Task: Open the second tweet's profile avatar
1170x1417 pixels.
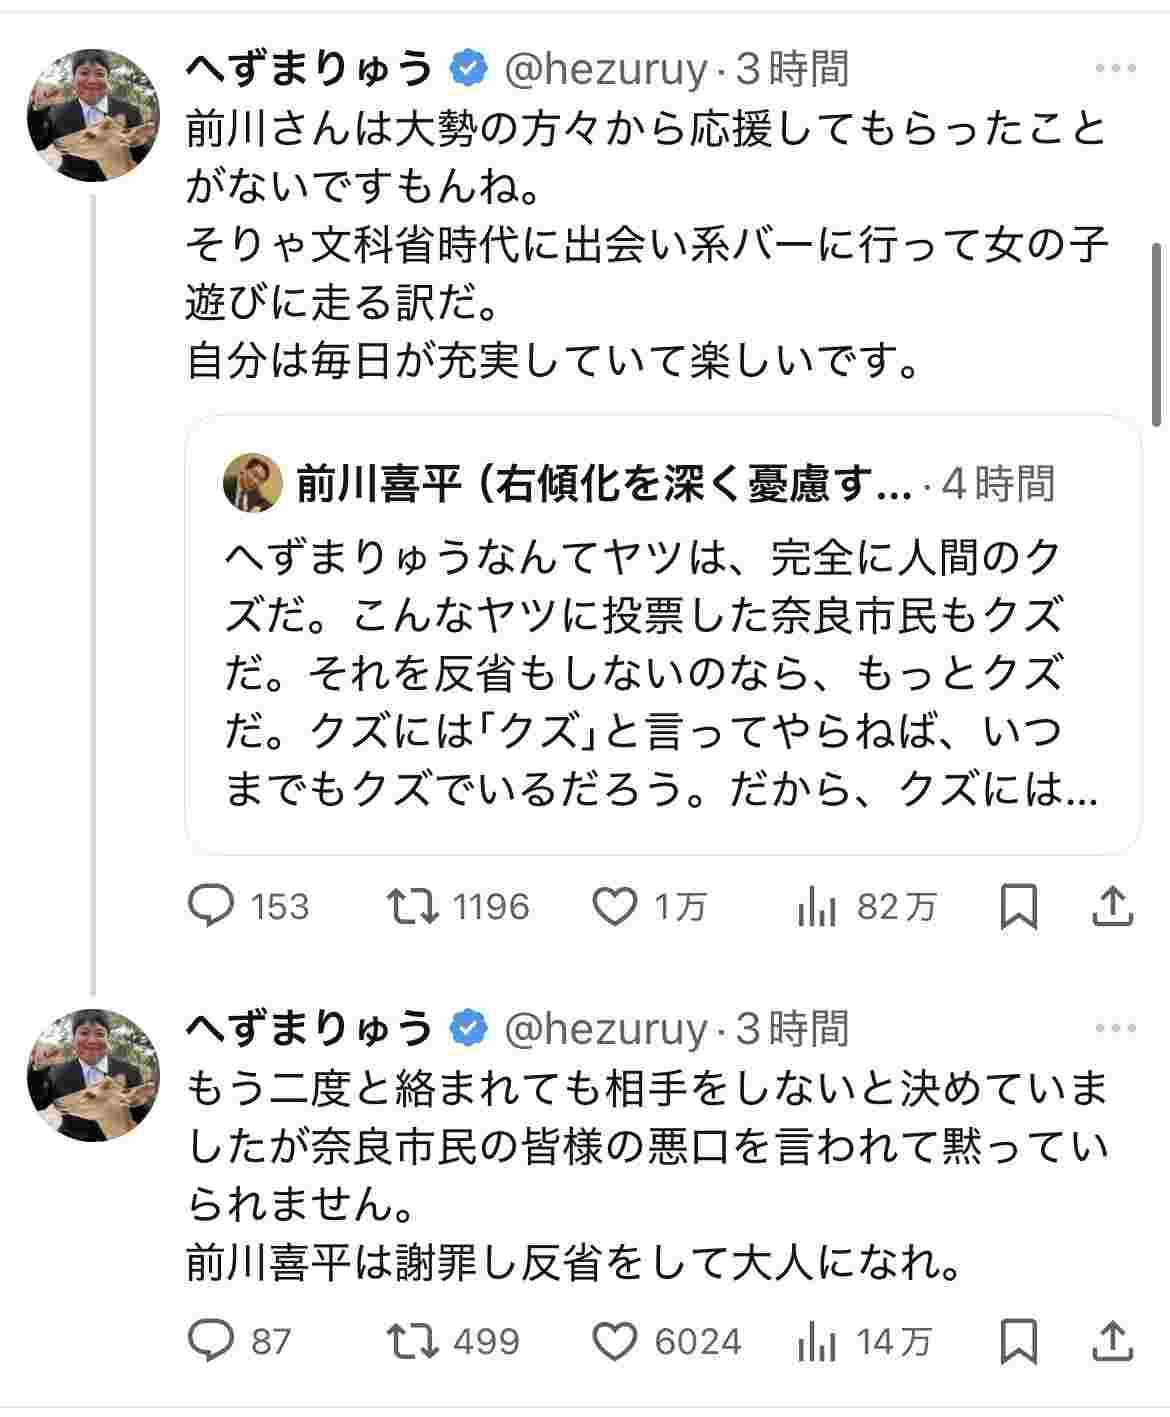Action: (93, 1075)
